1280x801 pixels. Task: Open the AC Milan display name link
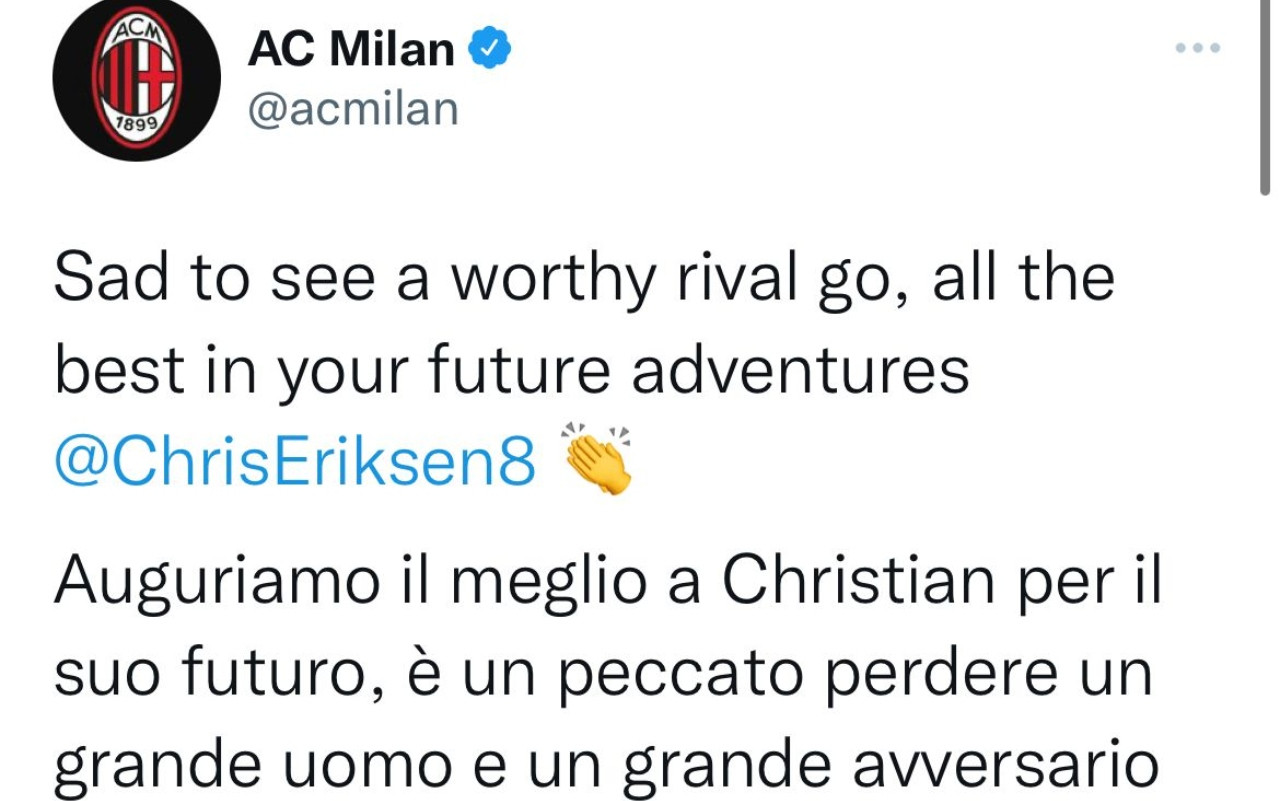coord(351,47)
